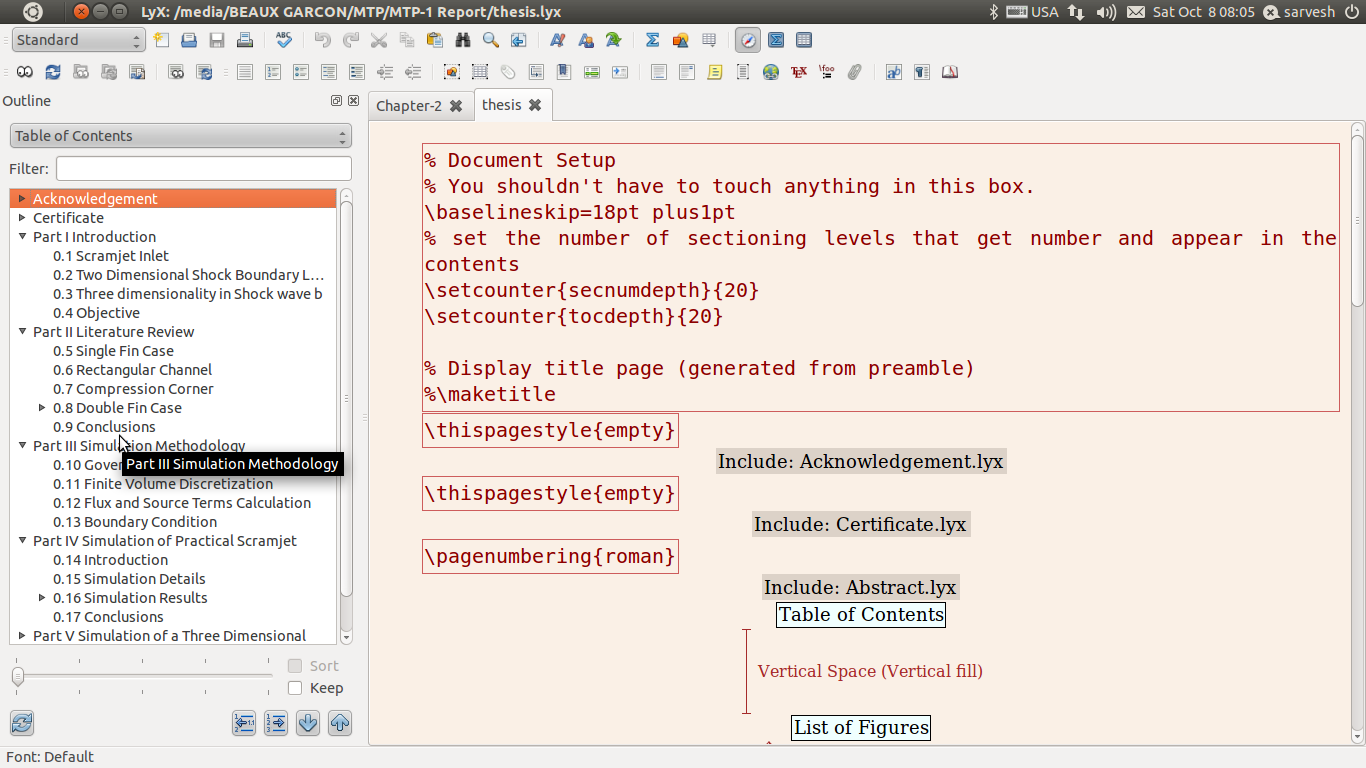Close the Chapter-2 tab

click(456, 106)
